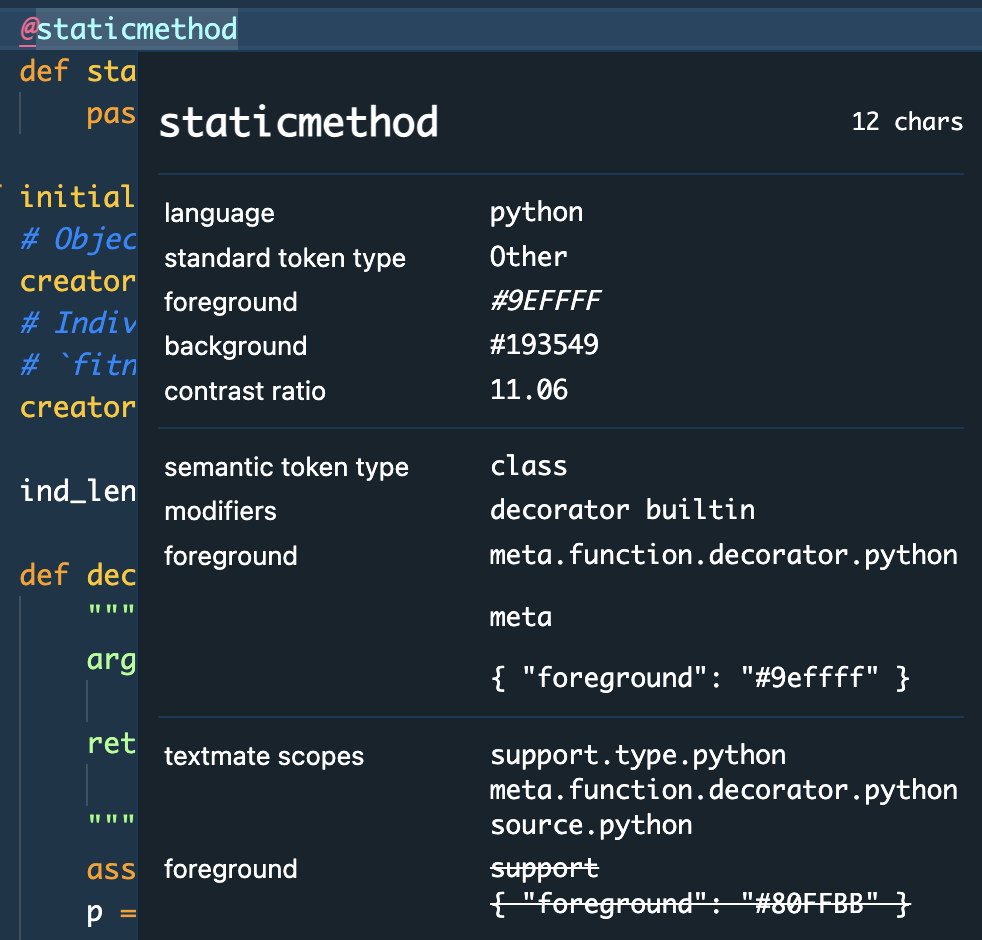
Task: Click the struck-through 'support' rule
Action: (544, 869)
